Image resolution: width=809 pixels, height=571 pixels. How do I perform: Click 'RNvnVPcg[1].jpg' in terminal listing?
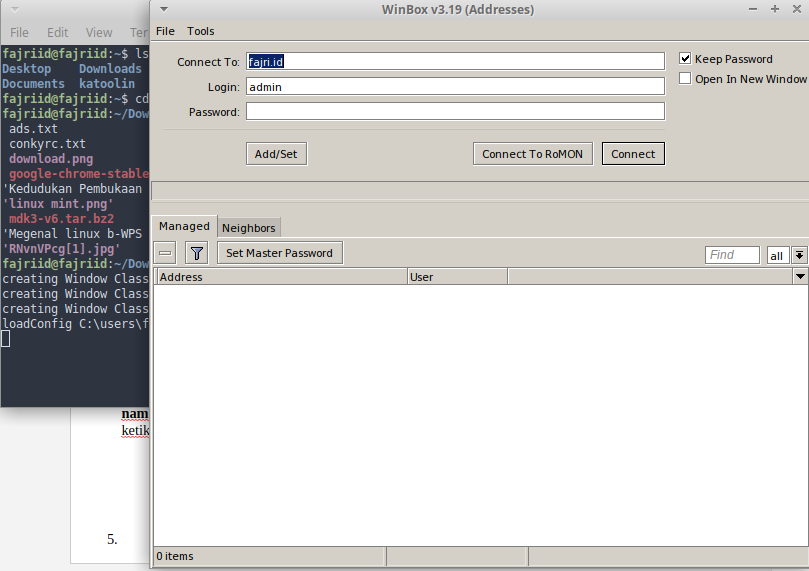tap(61, 249)
